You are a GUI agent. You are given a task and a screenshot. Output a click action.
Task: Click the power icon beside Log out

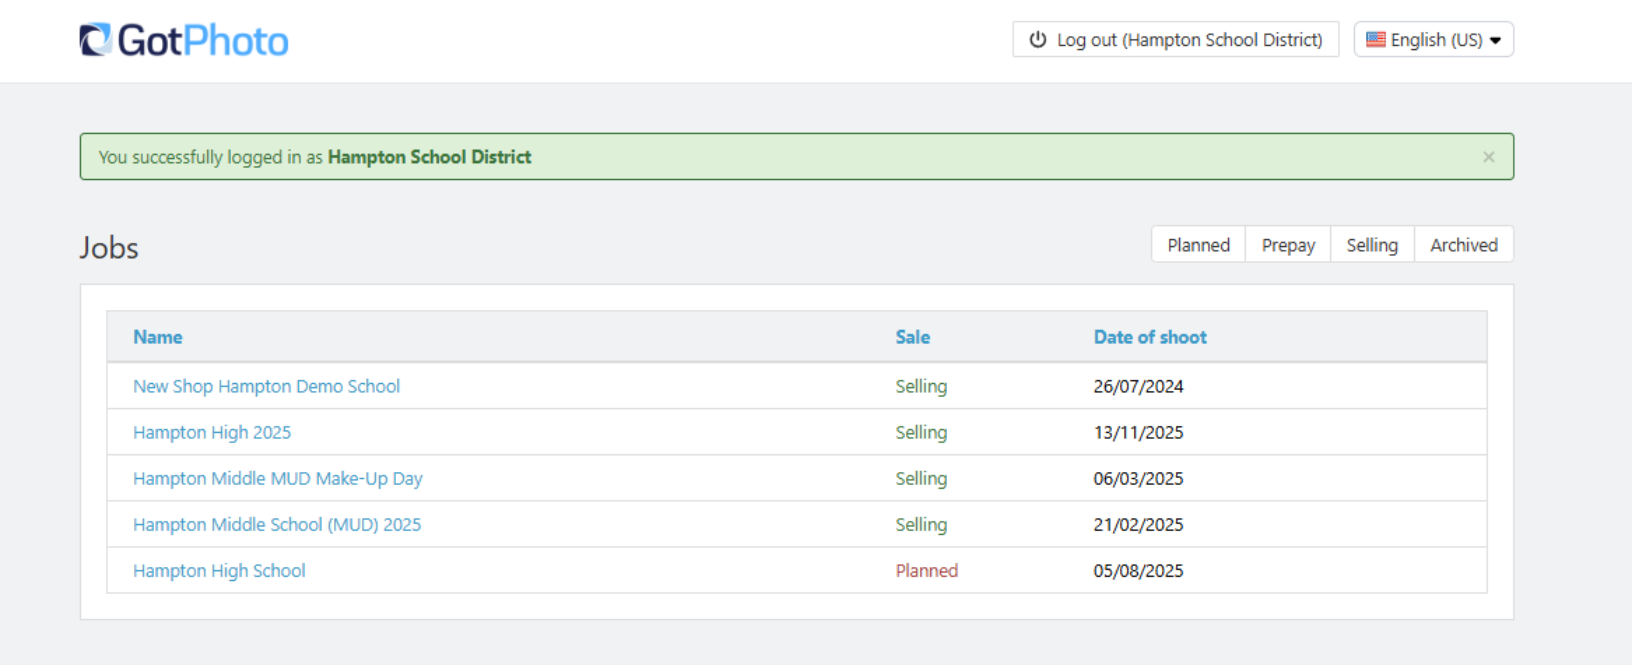pyautogui.click(x=1038, y=40)
